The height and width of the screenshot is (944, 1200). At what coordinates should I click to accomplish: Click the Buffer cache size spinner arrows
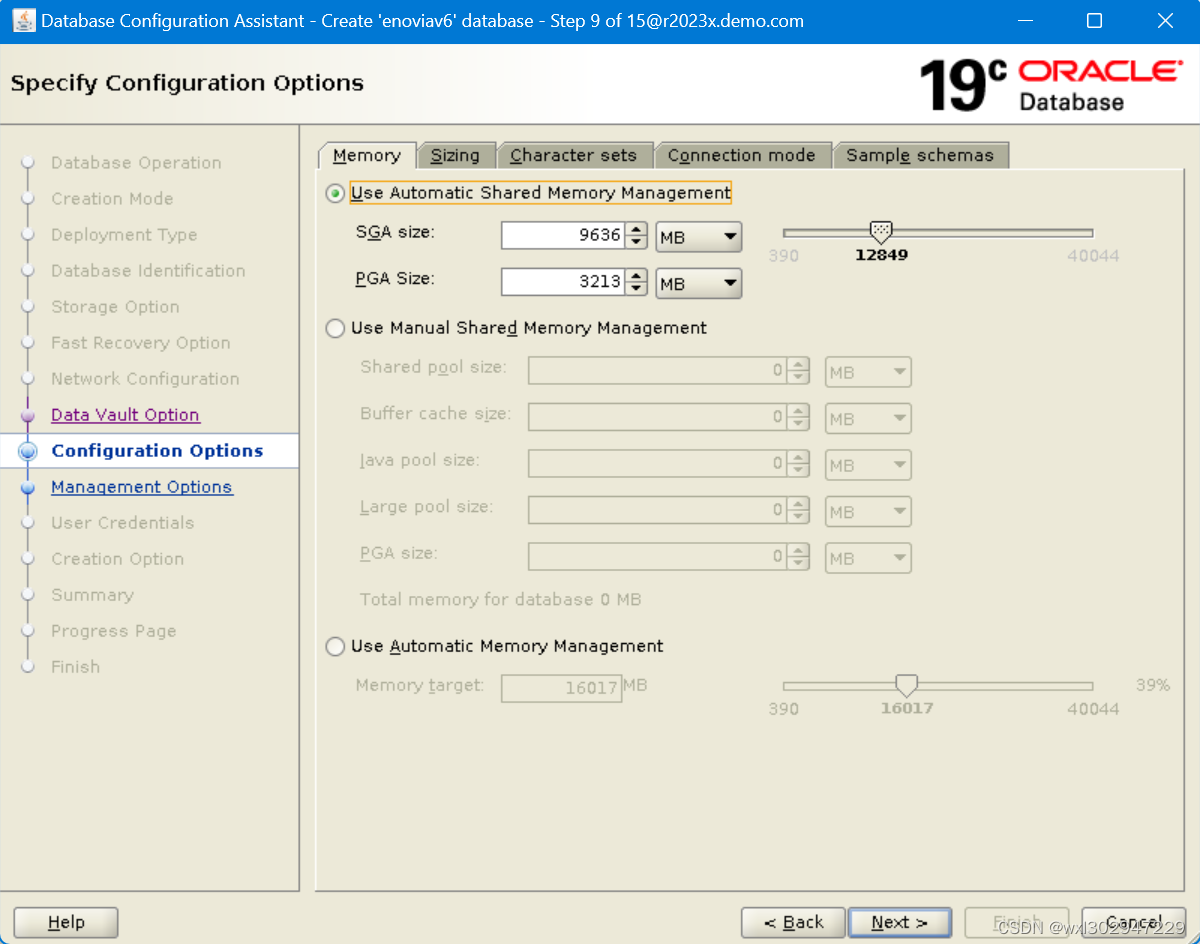click(x=798, y=417)
